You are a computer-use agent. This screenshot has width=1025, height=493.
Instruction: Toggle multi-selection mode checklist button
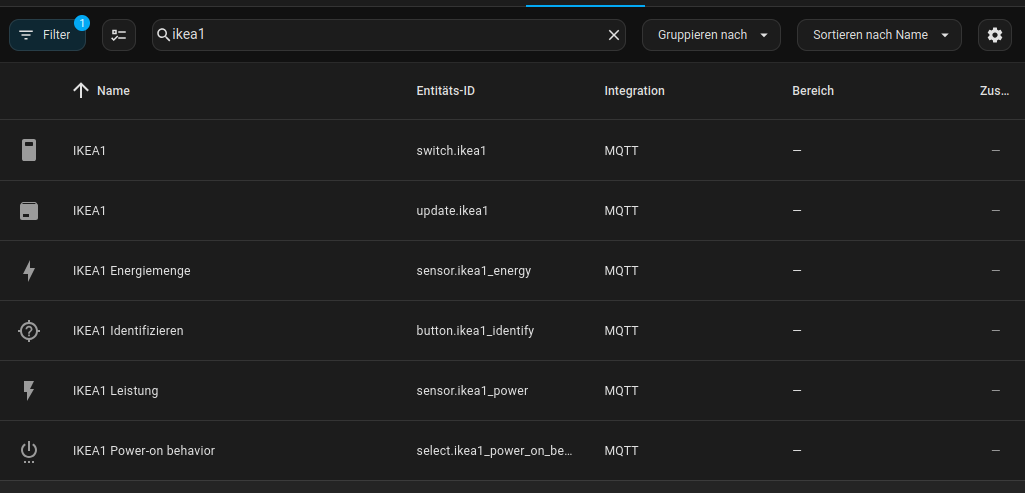click(119, 35)
